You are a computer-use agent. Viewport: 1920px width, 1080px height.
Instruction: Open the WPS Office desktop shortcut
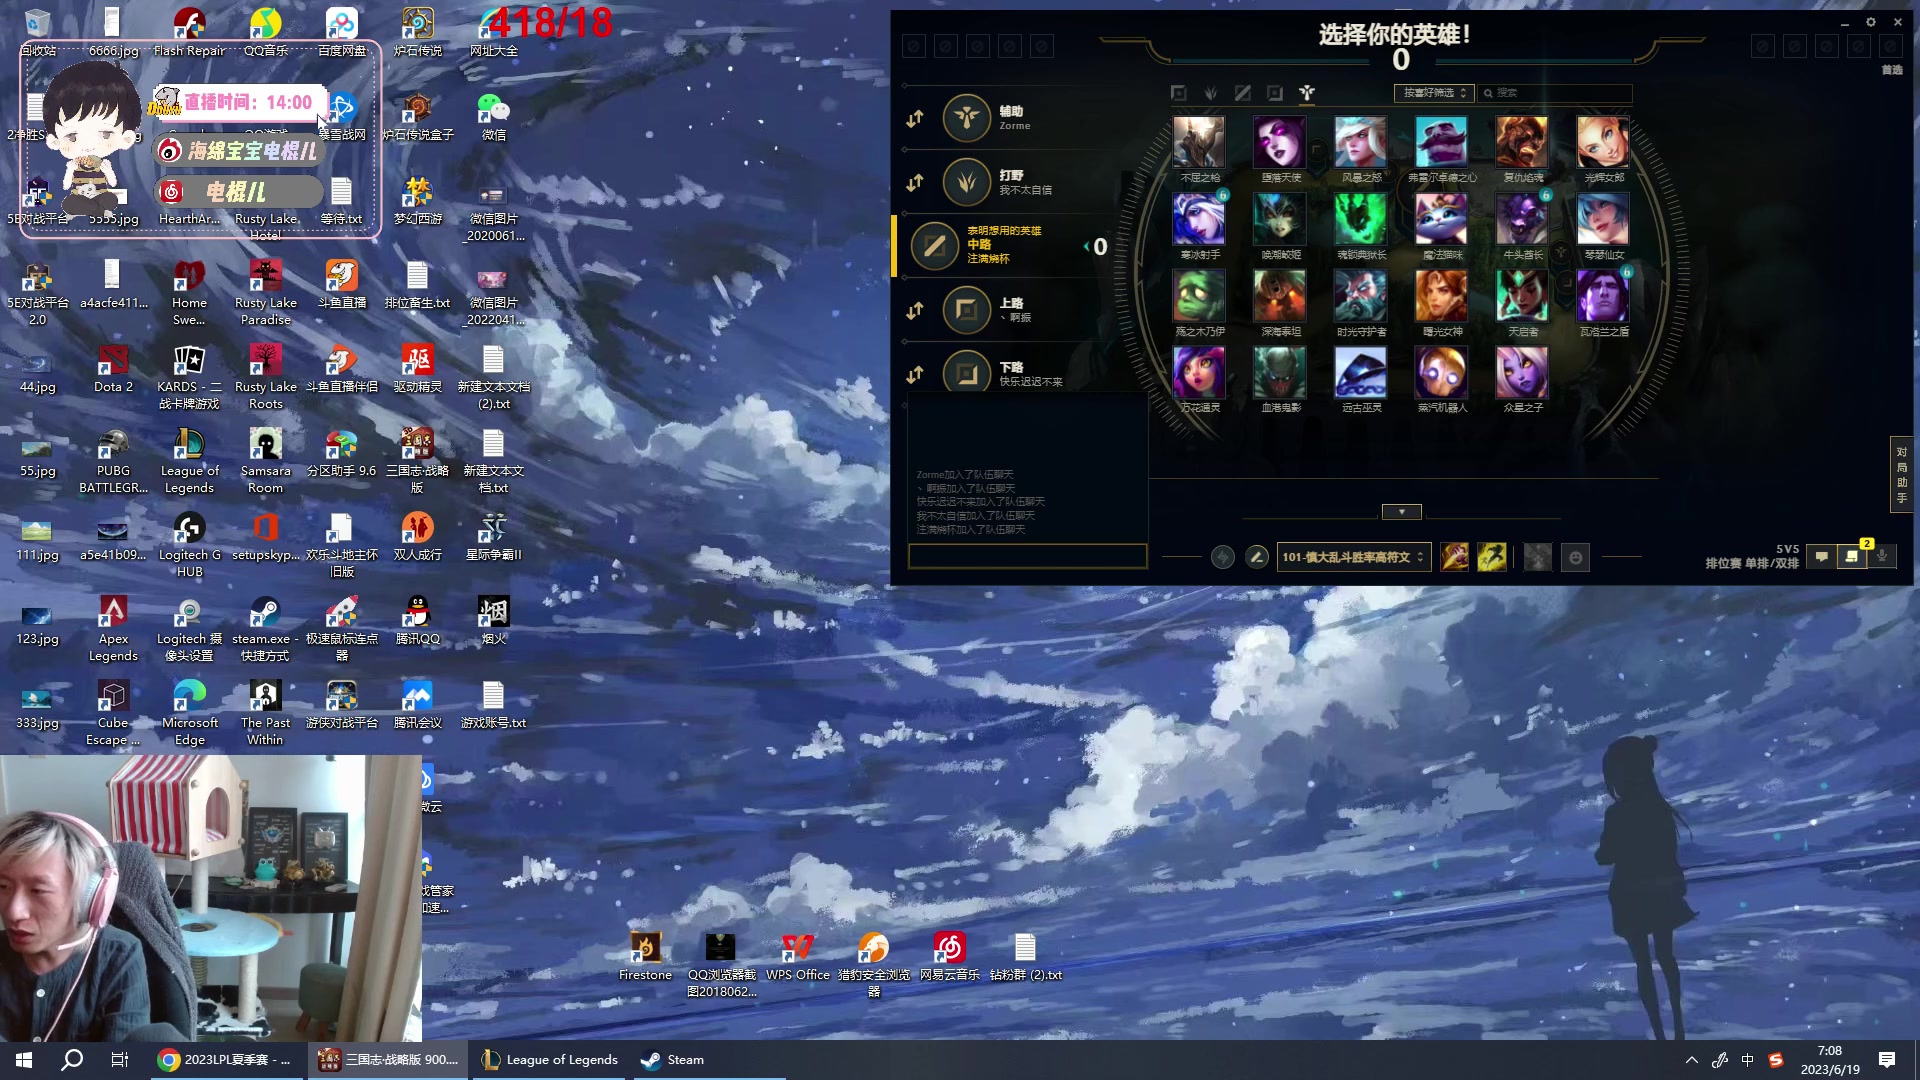pos(798,957)
